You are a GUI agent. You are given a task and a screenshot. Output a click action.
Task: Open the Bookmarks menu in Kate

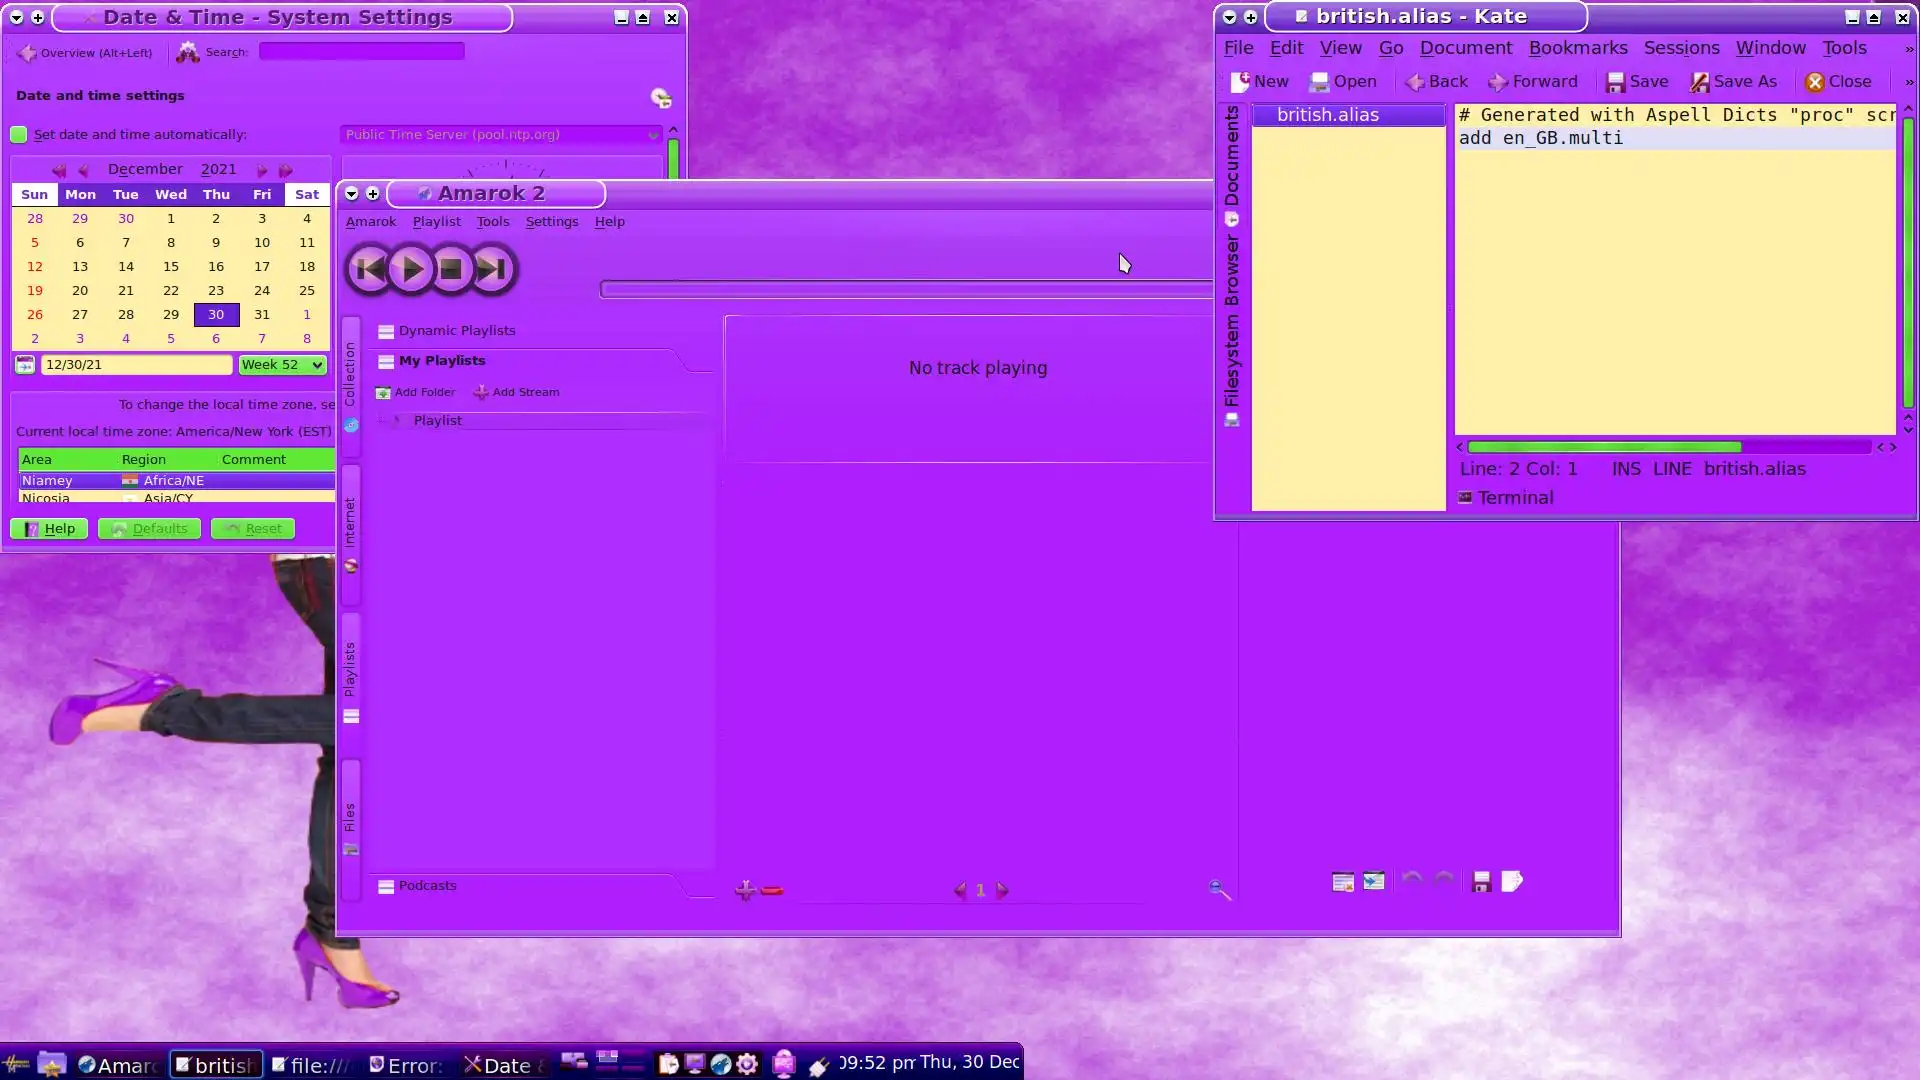click(1577, 48)
